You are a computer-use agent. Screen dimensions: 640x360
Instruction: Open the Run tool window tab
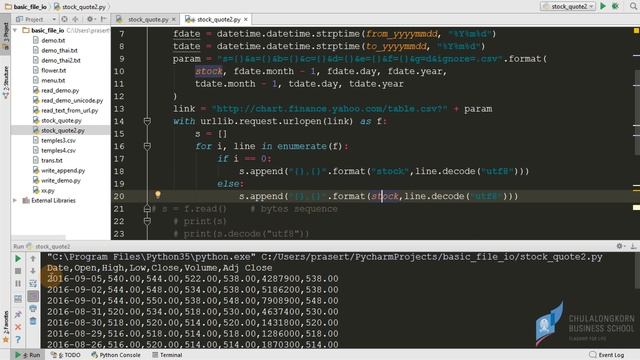coord(28,355)
